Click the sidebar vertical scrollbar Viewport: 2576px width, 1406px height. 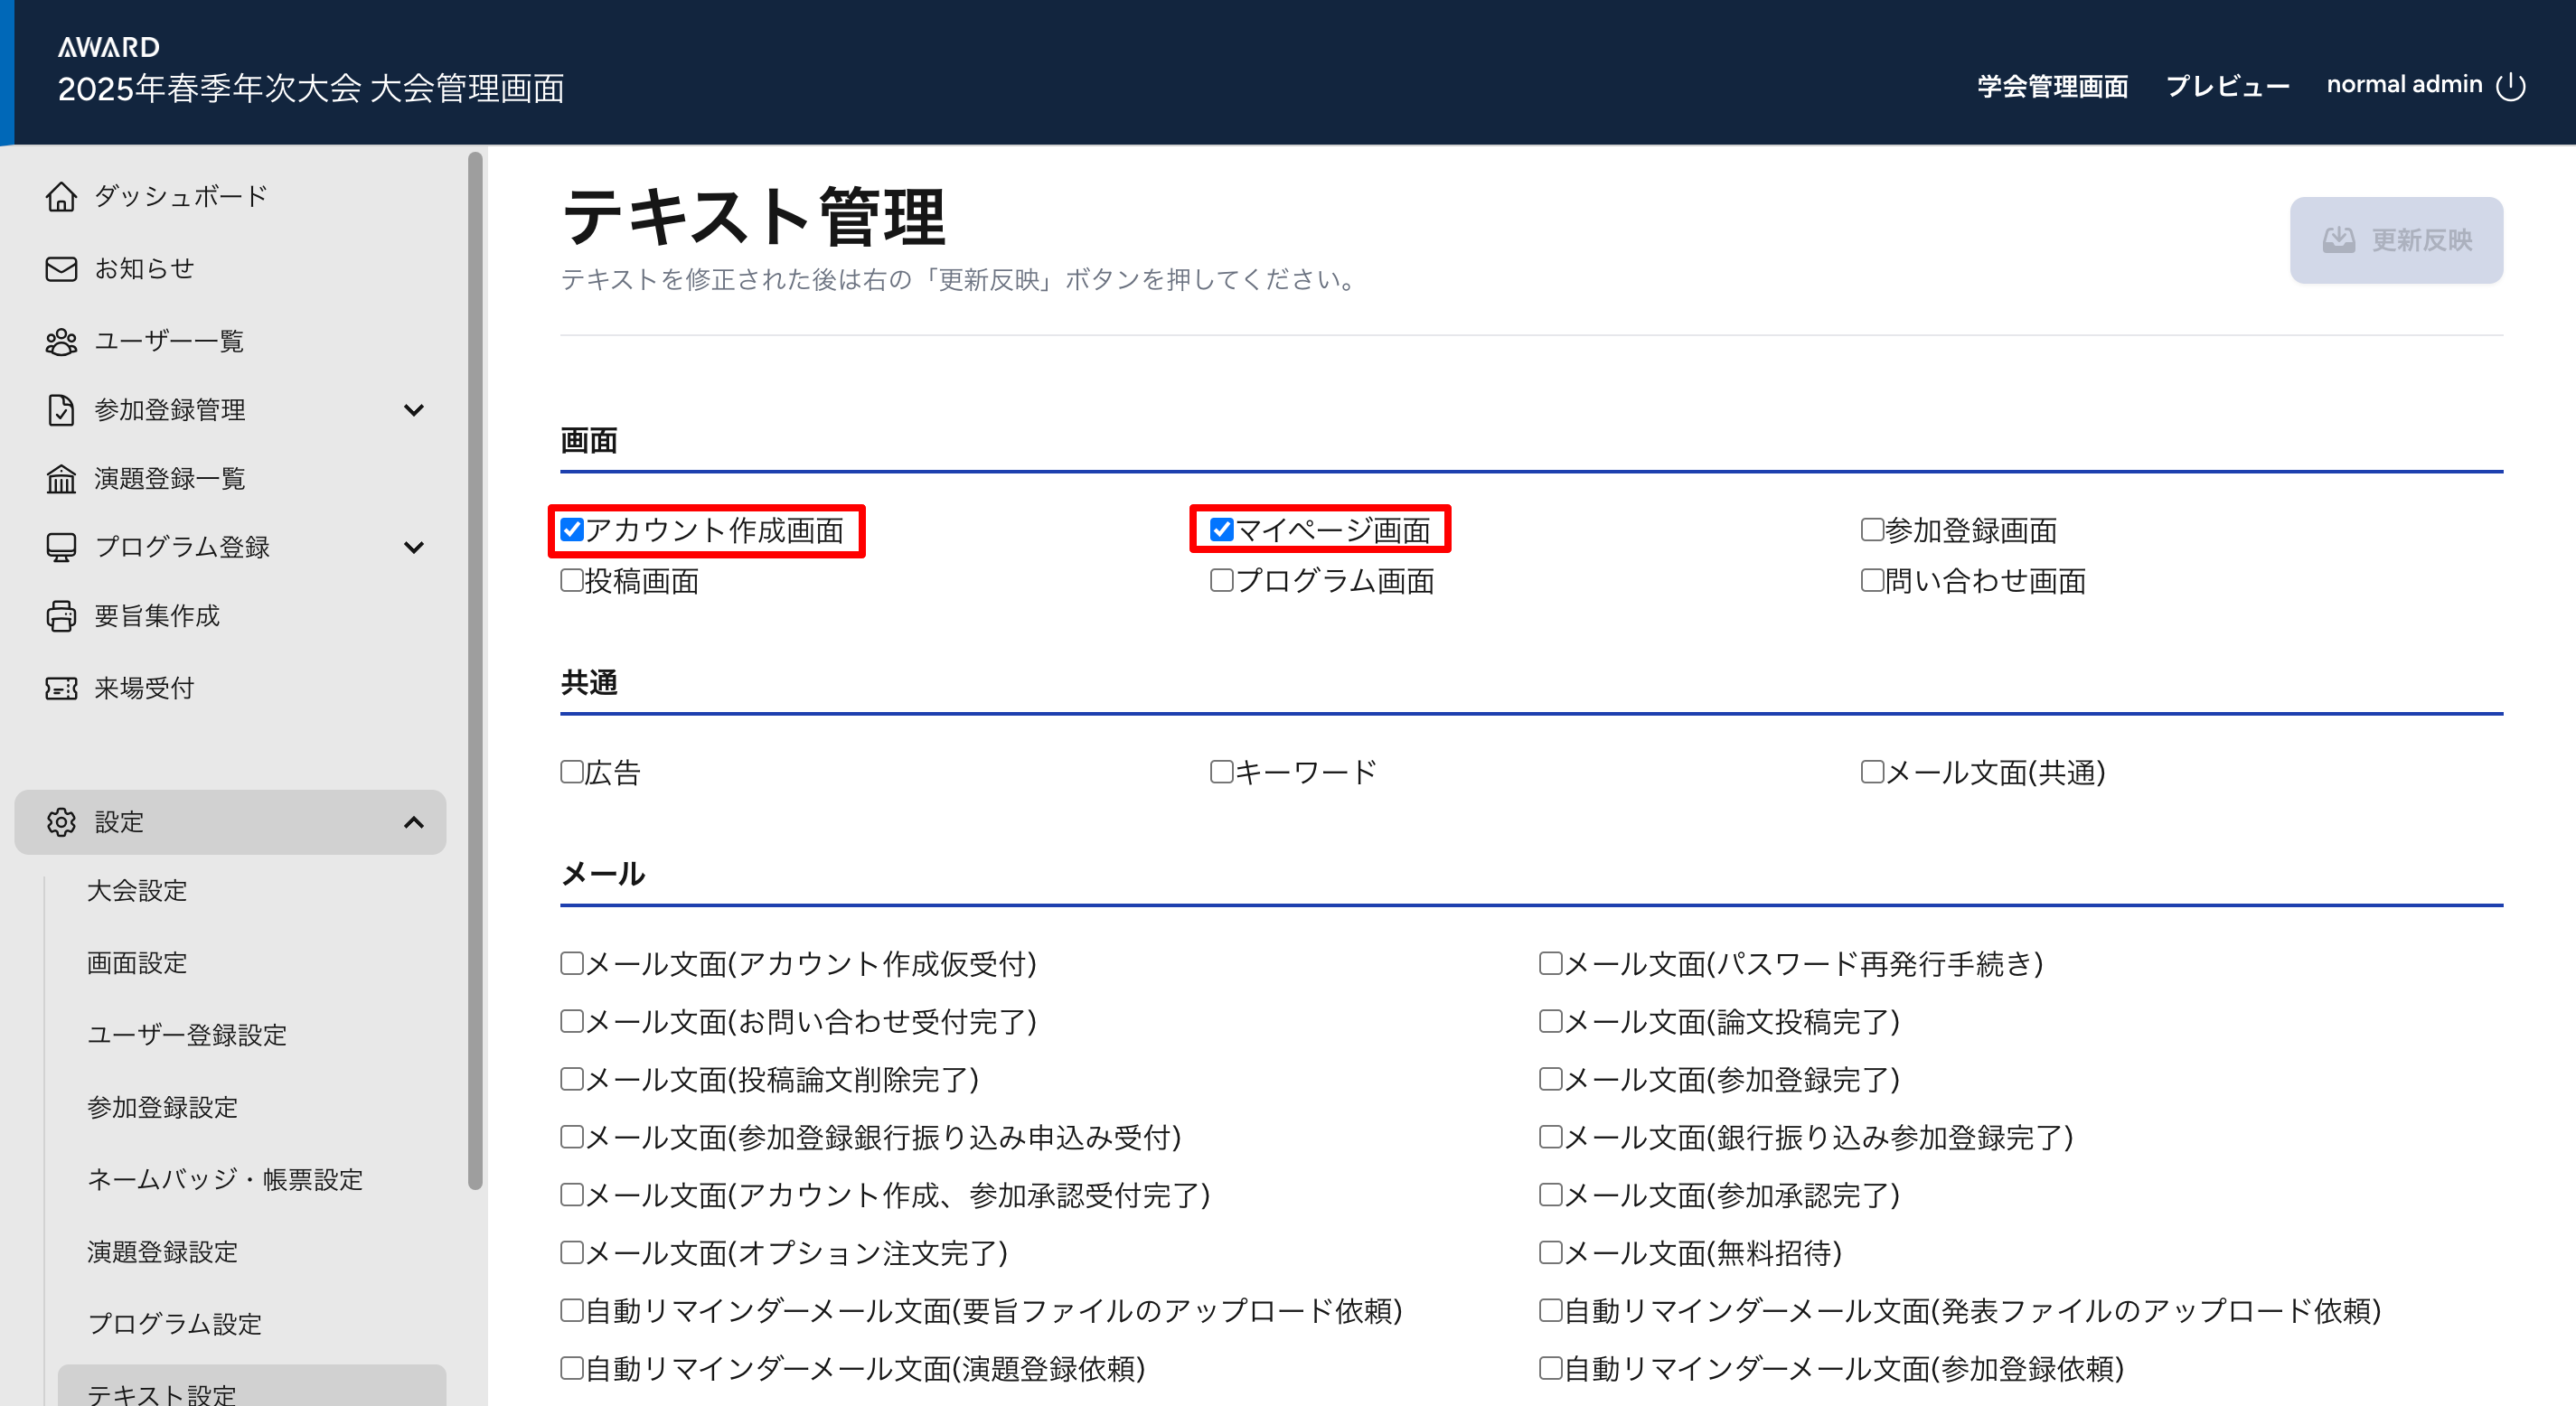click(x=475, y=670)
